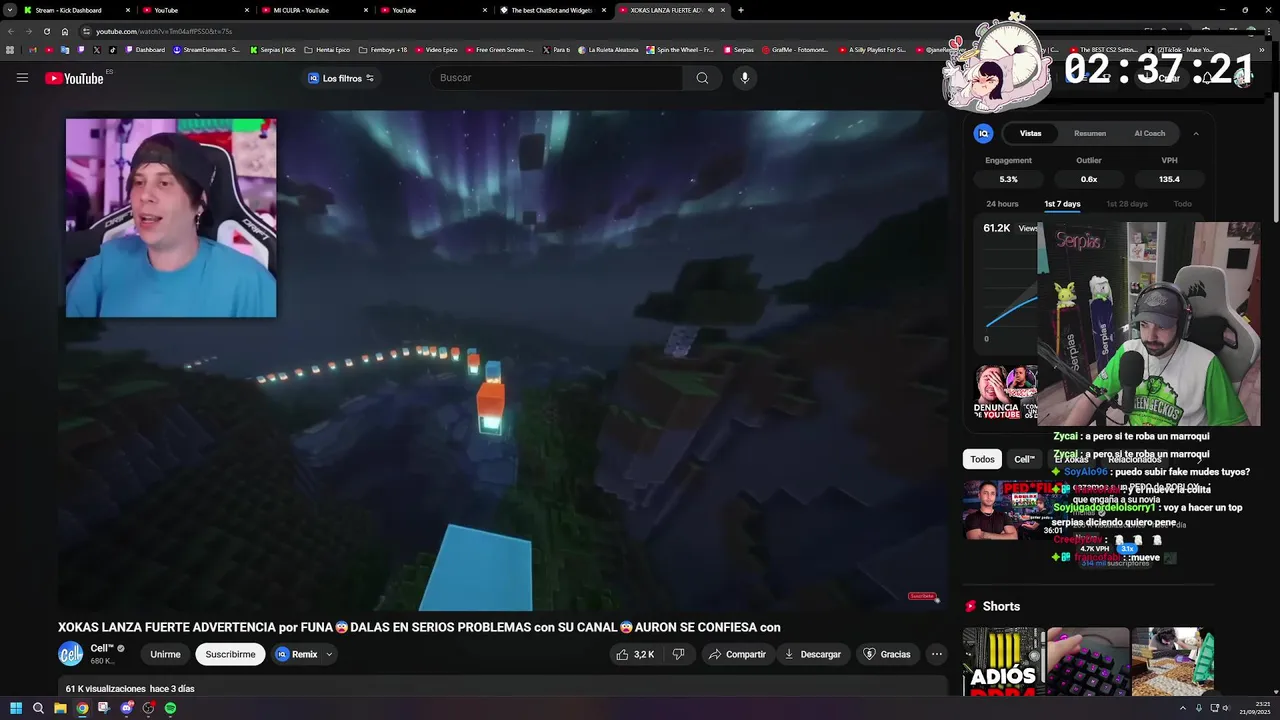Mute the tab via speaker icon
The image size is (1280, 720).
point(710,10)
